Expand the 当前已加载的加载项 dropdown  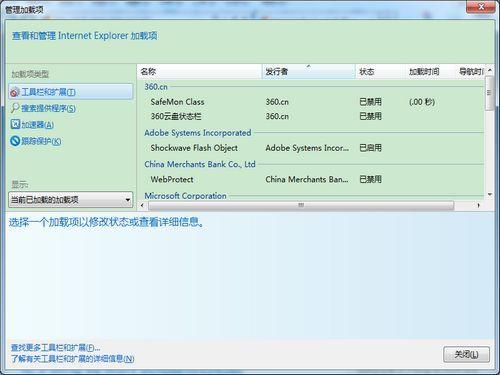(71, 200)
